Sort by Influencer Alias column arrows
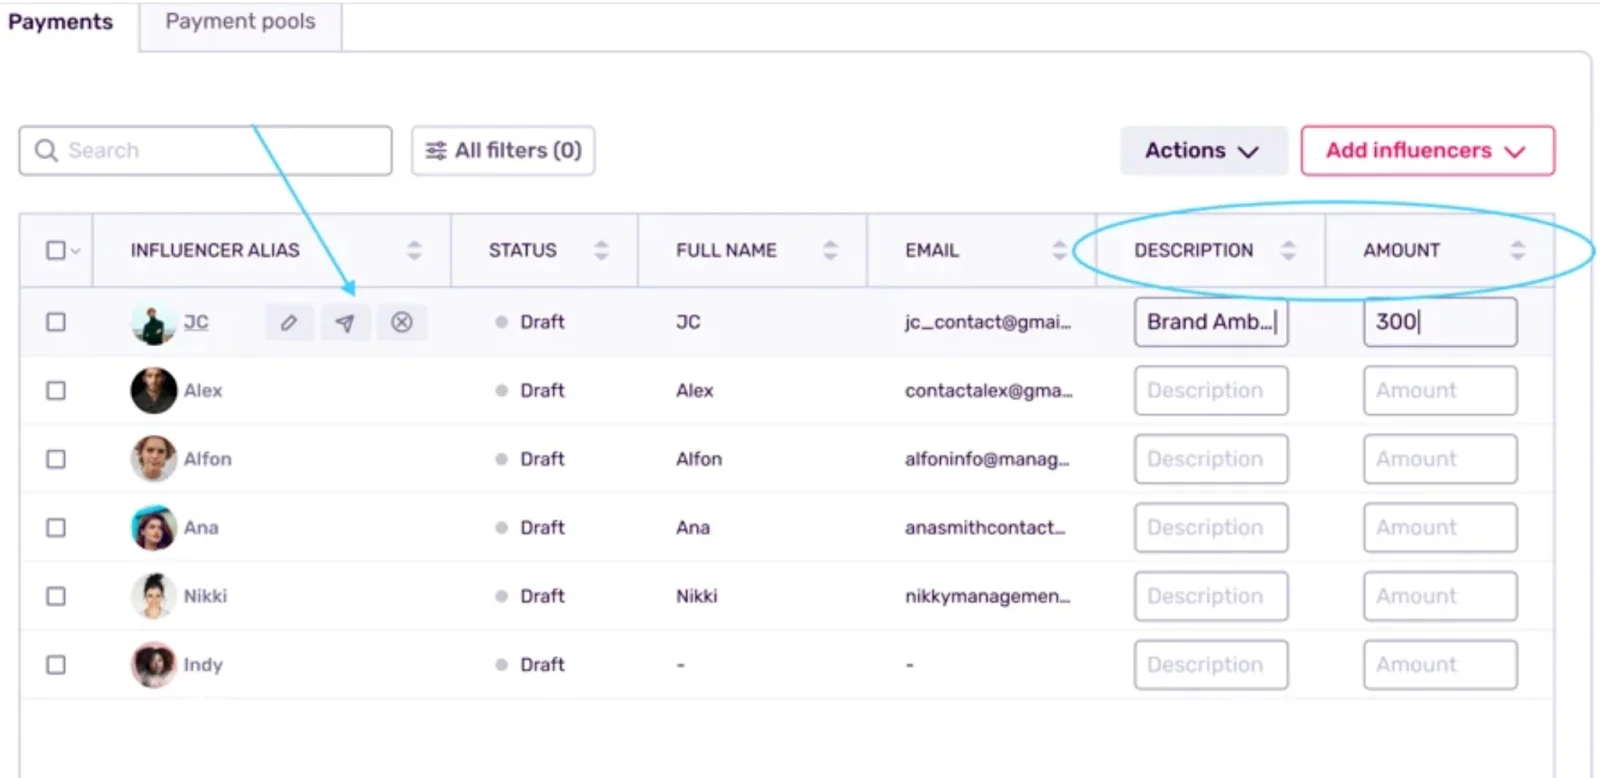Image resolution: width=1600 pixels, height=778 pixels. (414, 250)
